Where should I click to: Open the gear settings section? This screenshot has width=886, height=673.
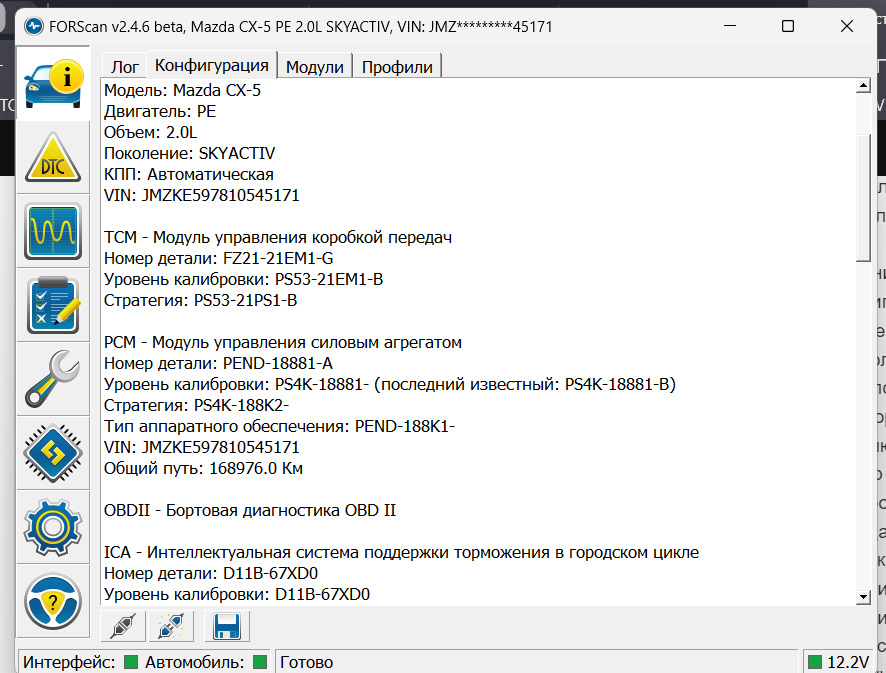coord(54,527)
